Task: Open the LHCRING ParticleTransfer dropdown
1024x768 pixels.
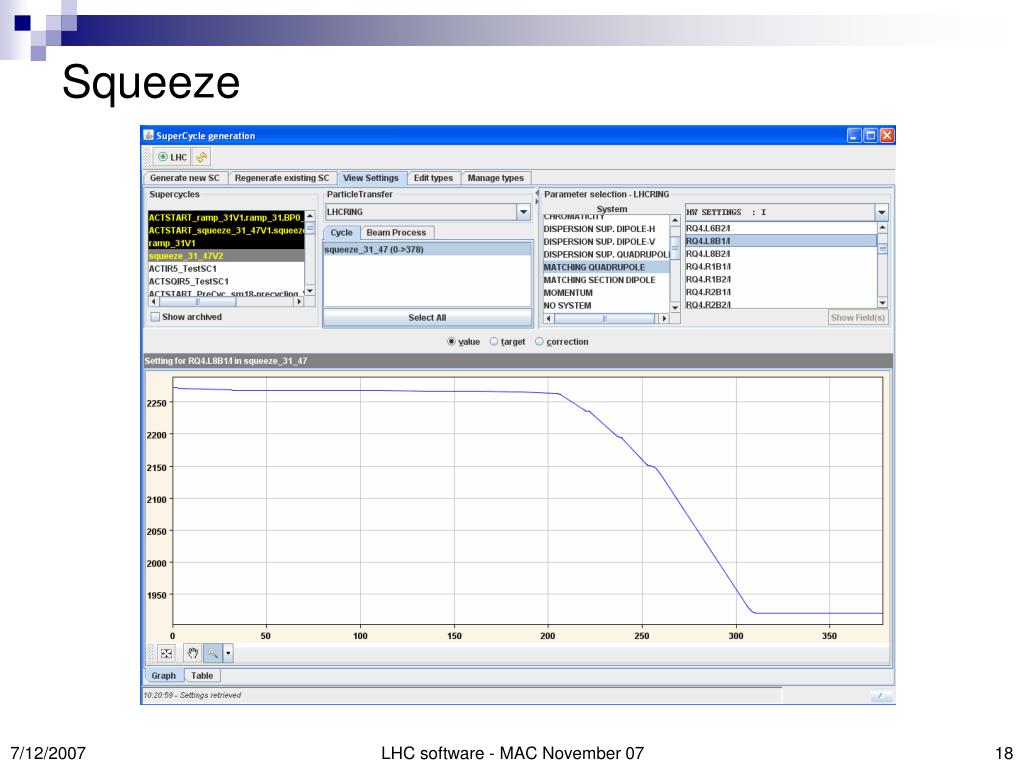Action: tap(523, 212)
